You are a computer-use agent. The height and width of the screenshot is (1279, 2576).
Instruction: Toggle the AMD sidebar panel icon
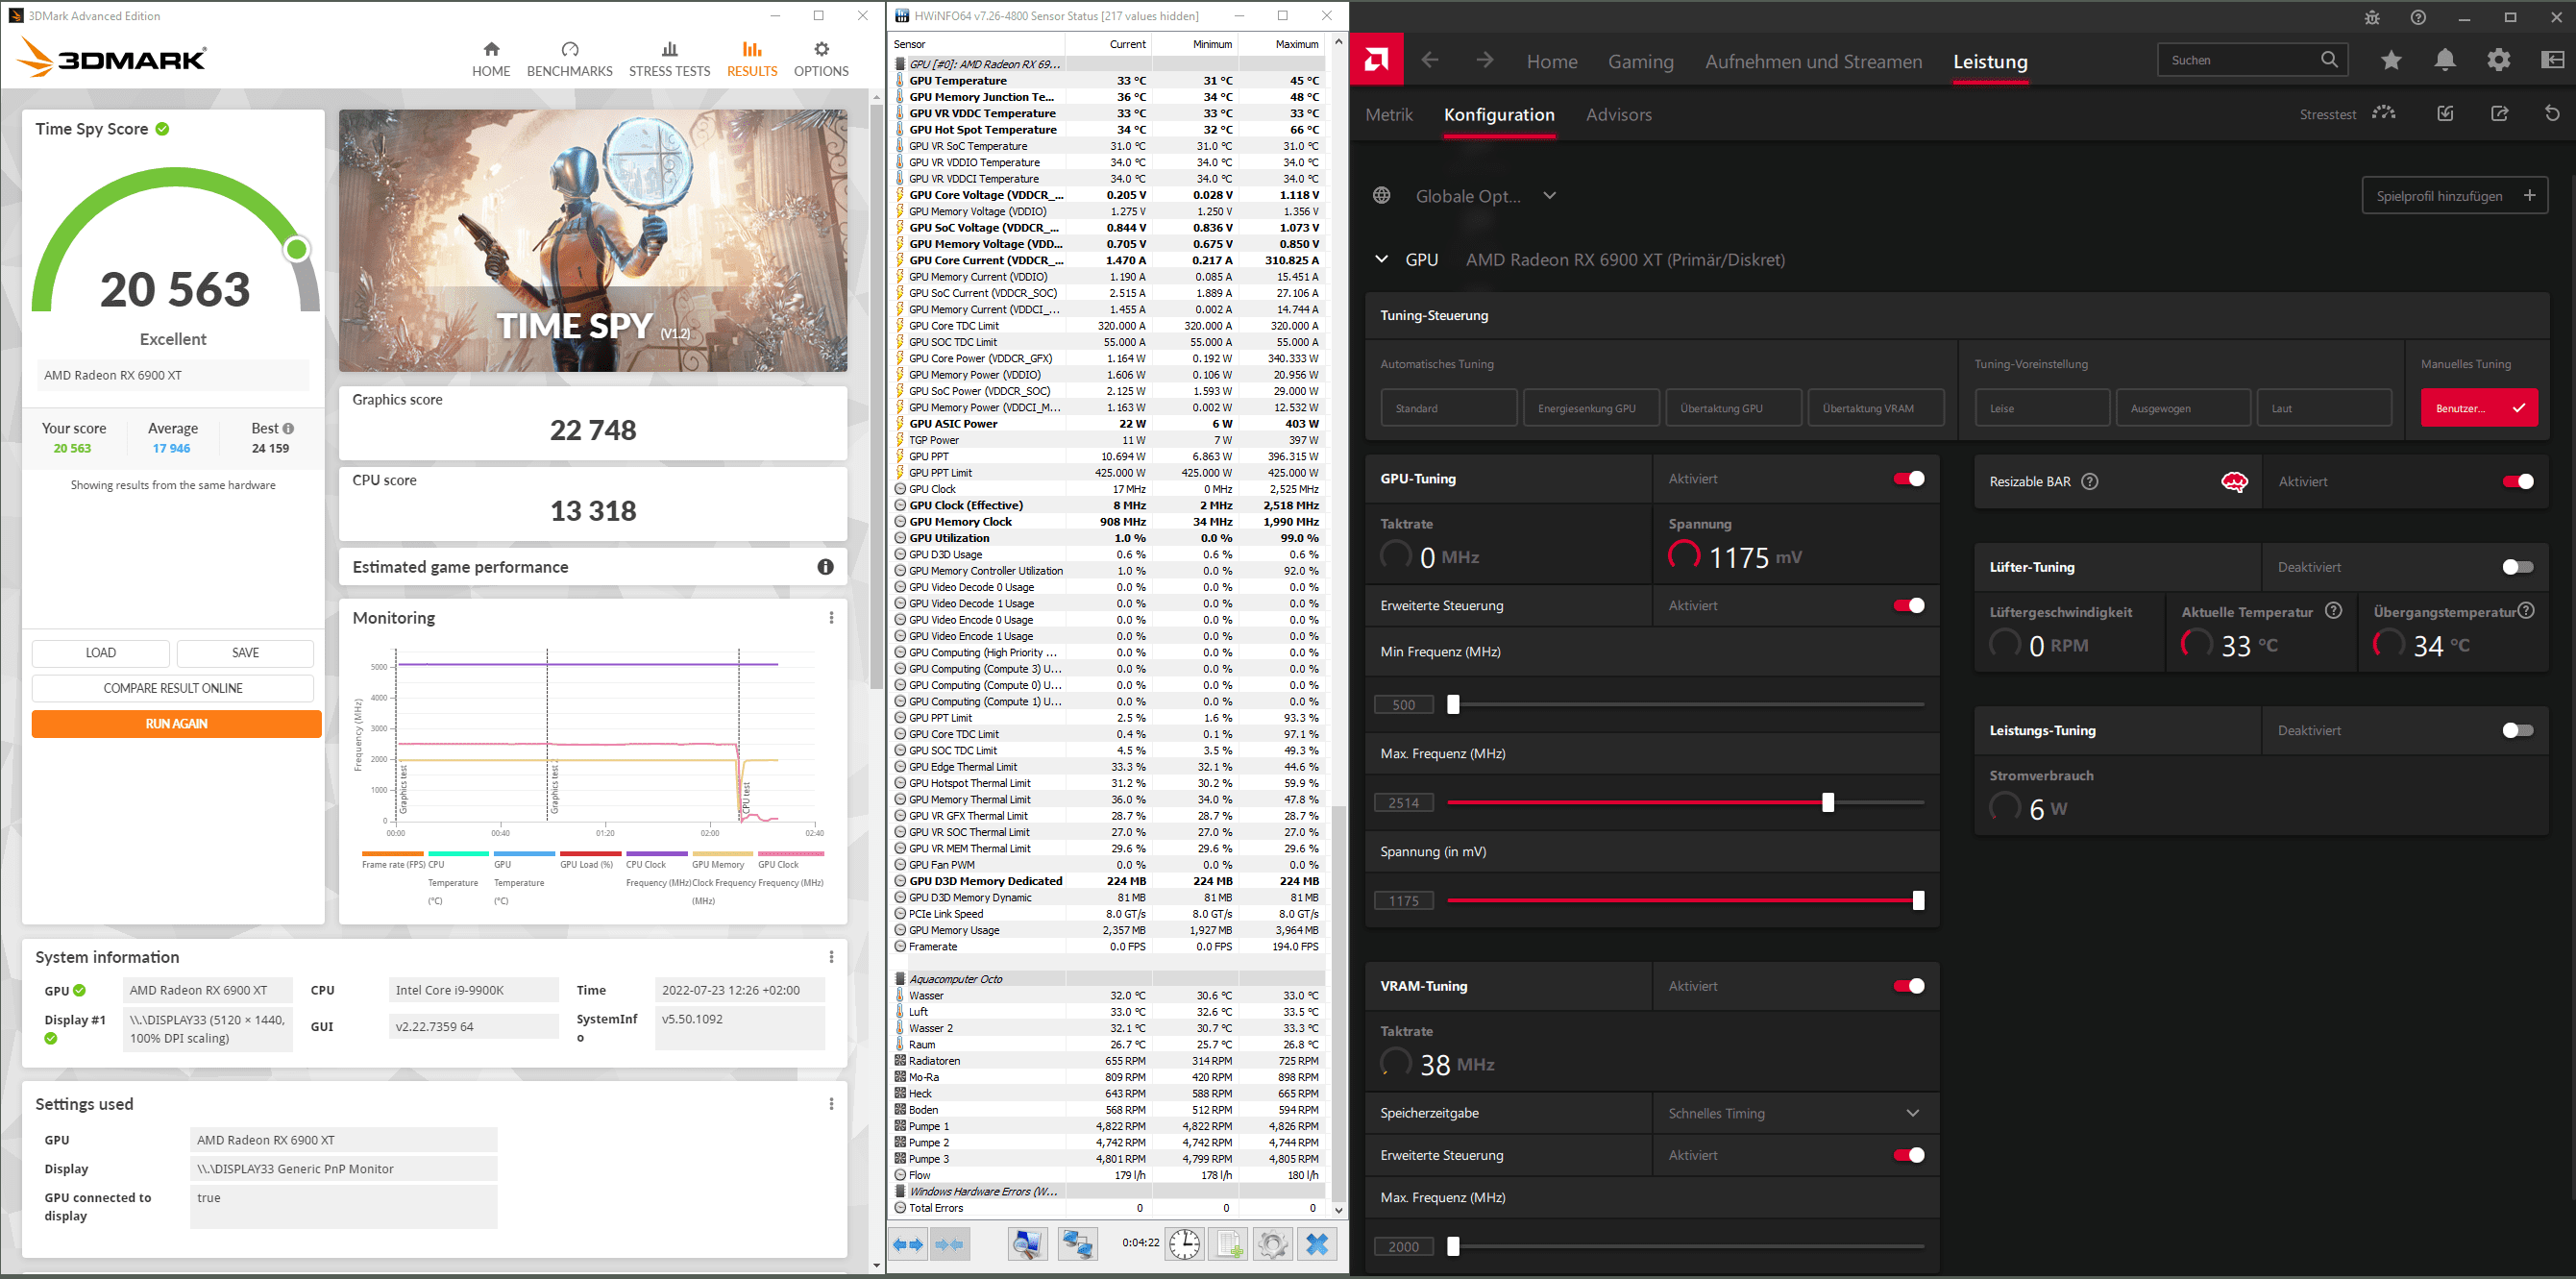pos(2552,60)
